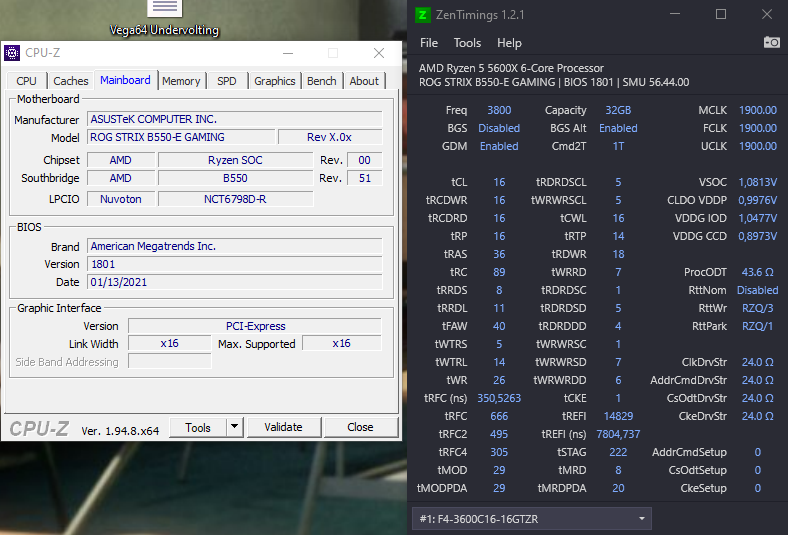Click the Max. Supported x16 value

342,343
